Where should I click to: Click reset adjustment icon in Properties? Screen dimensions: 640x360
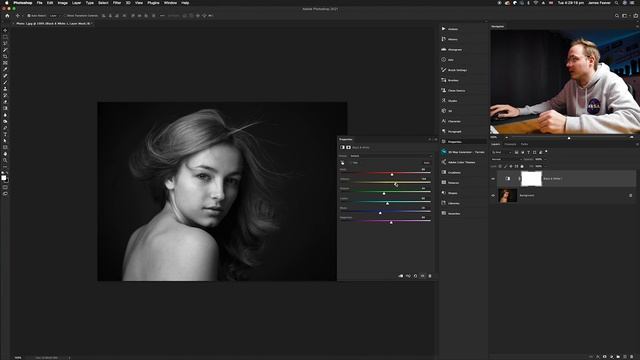point(415,276)
